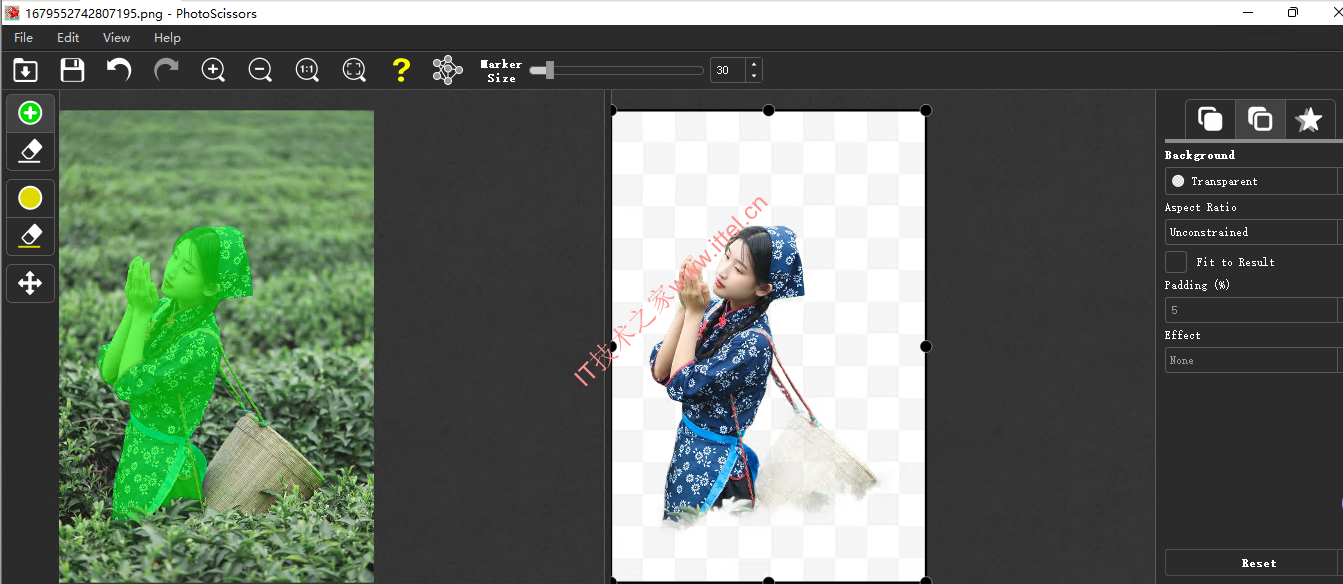Open the File menu

23,38
